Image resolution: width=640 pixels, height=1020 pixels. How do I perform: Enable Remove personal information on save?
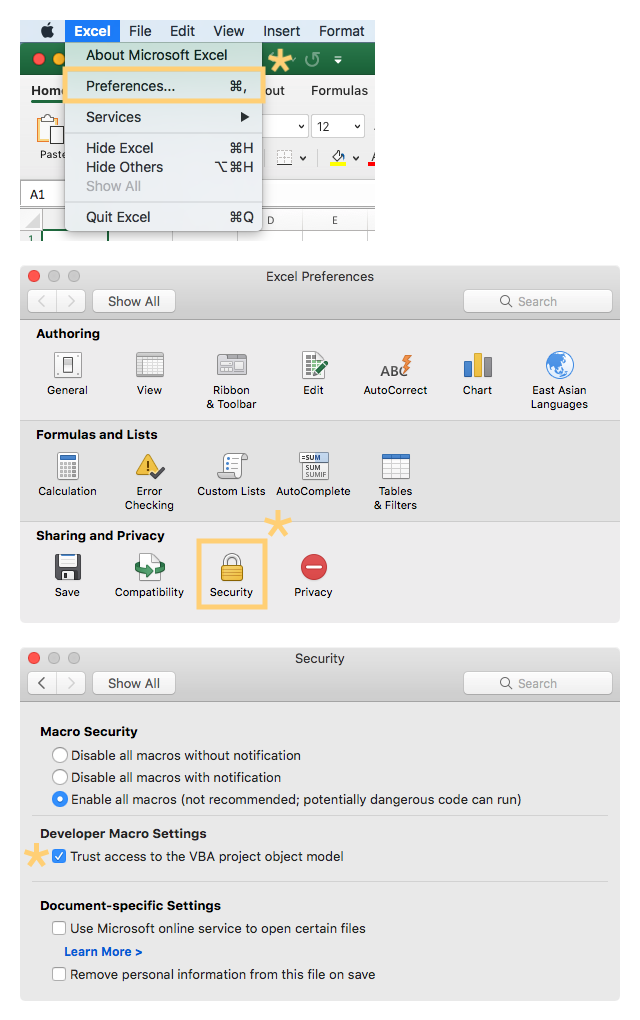click(x=59, y=974)
